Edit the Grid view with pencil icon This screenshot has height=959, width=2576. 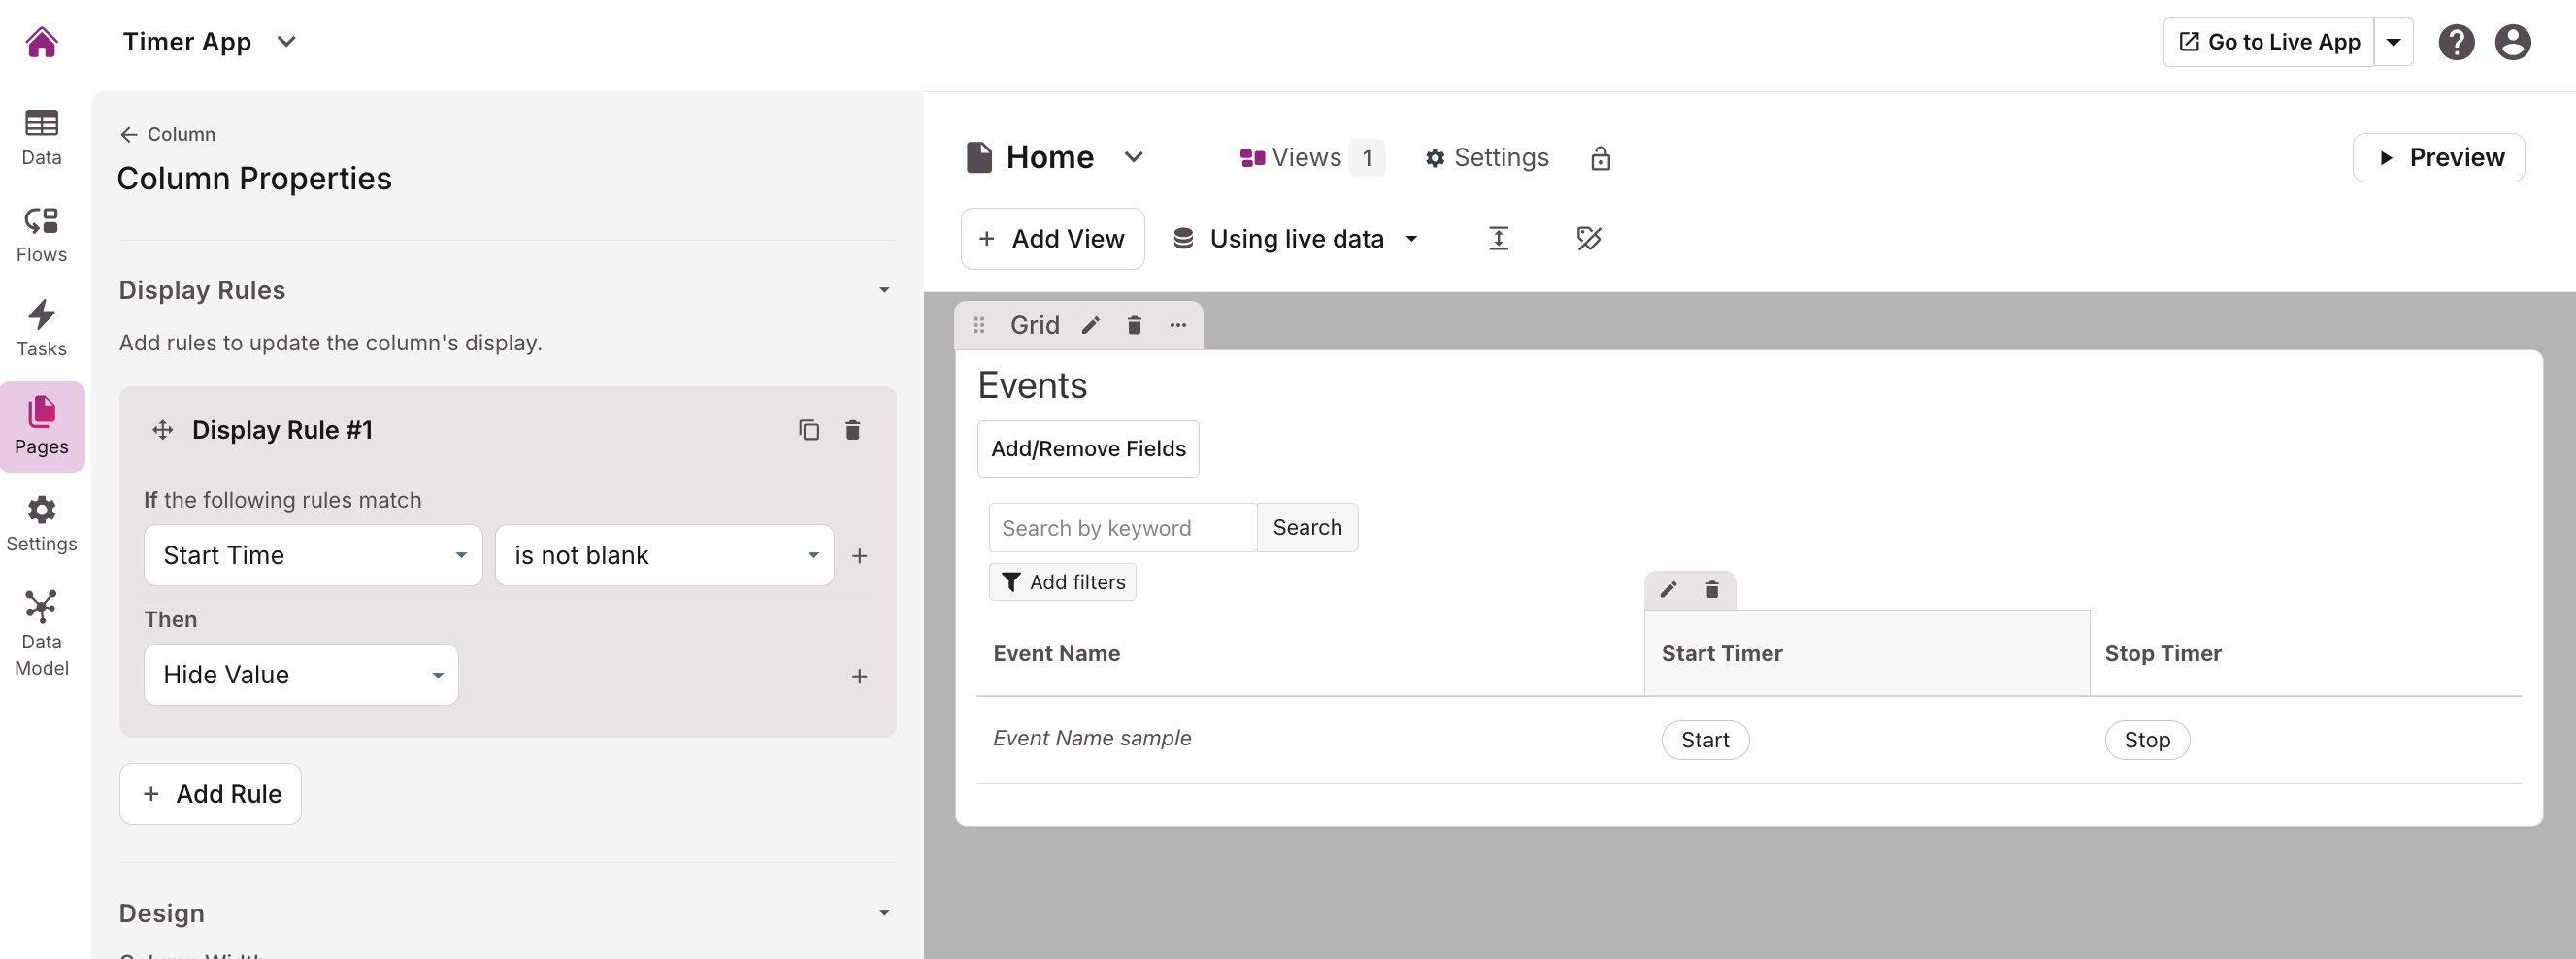coord(1090,325)
